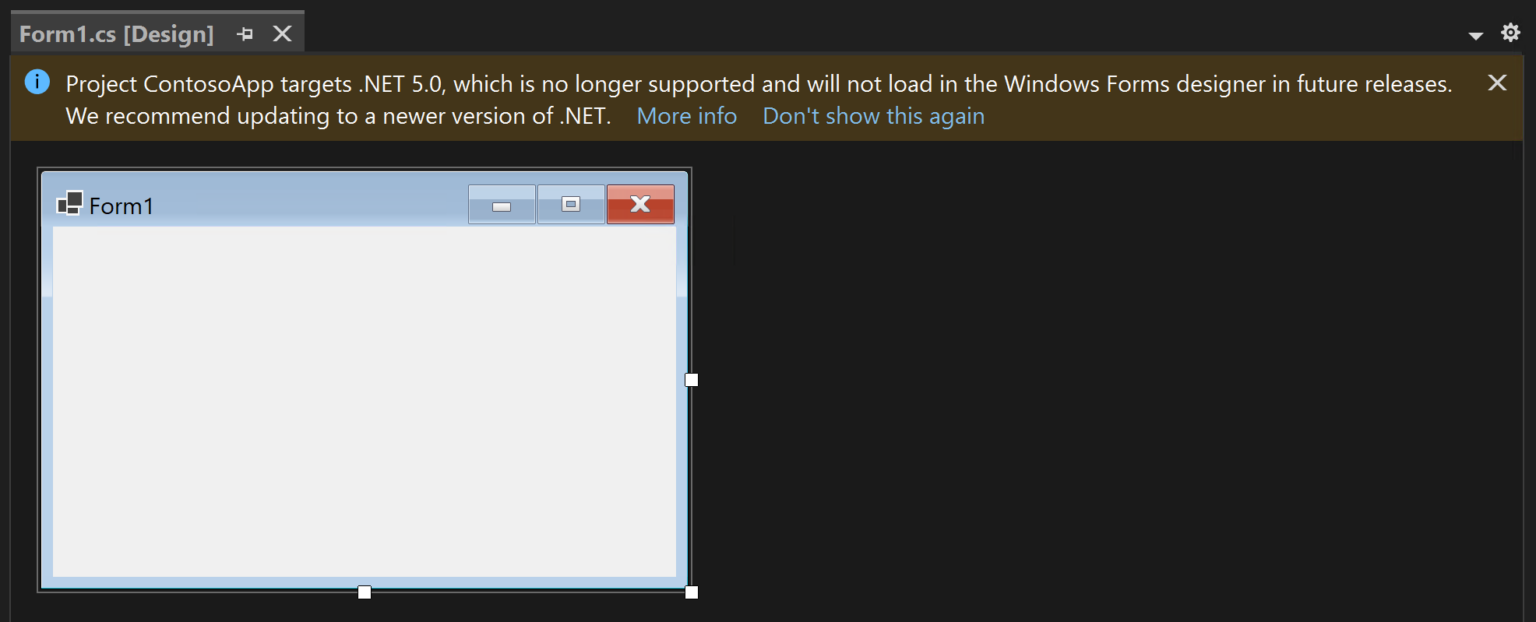Click the blue info icon in banner
The image size is (1536, 622).
coord(37,82)
